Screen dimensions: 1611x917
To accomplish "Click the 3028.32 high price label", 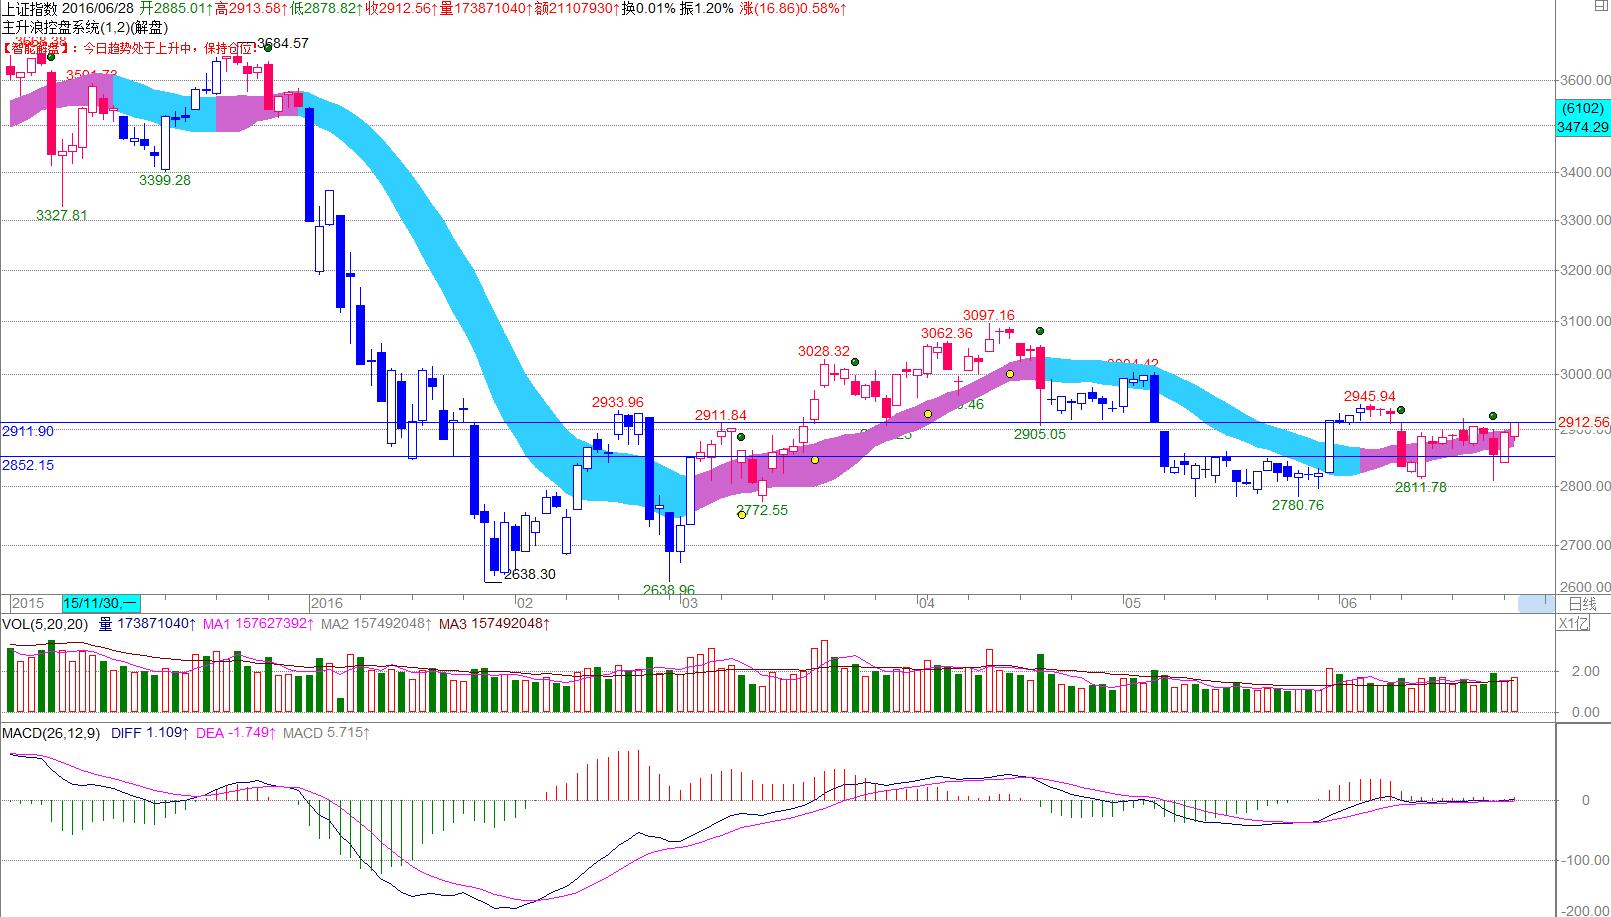I will point(824,351).
